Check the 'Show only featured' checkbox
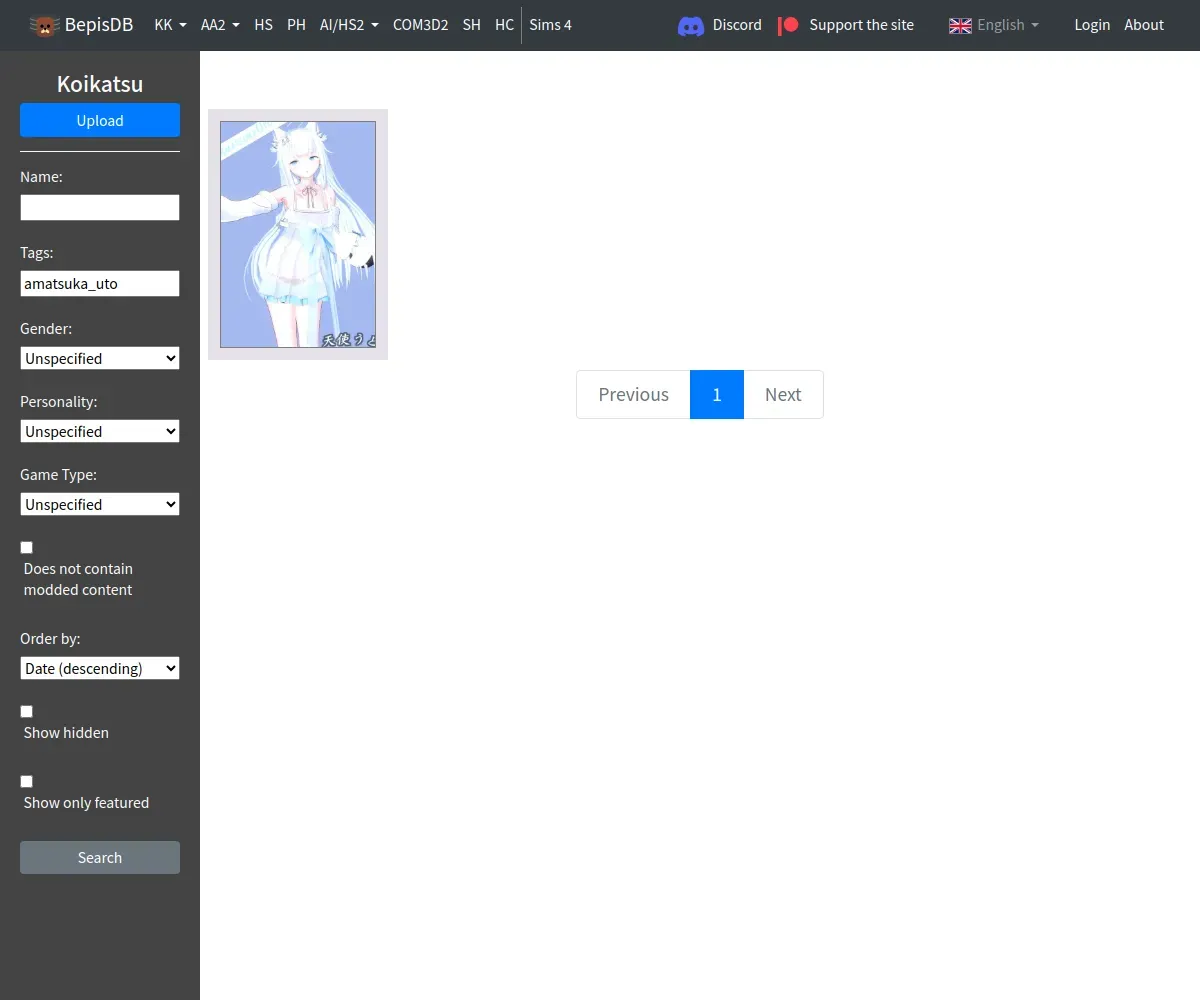This screenshot has height=1000, width=1200. [27, 781]
